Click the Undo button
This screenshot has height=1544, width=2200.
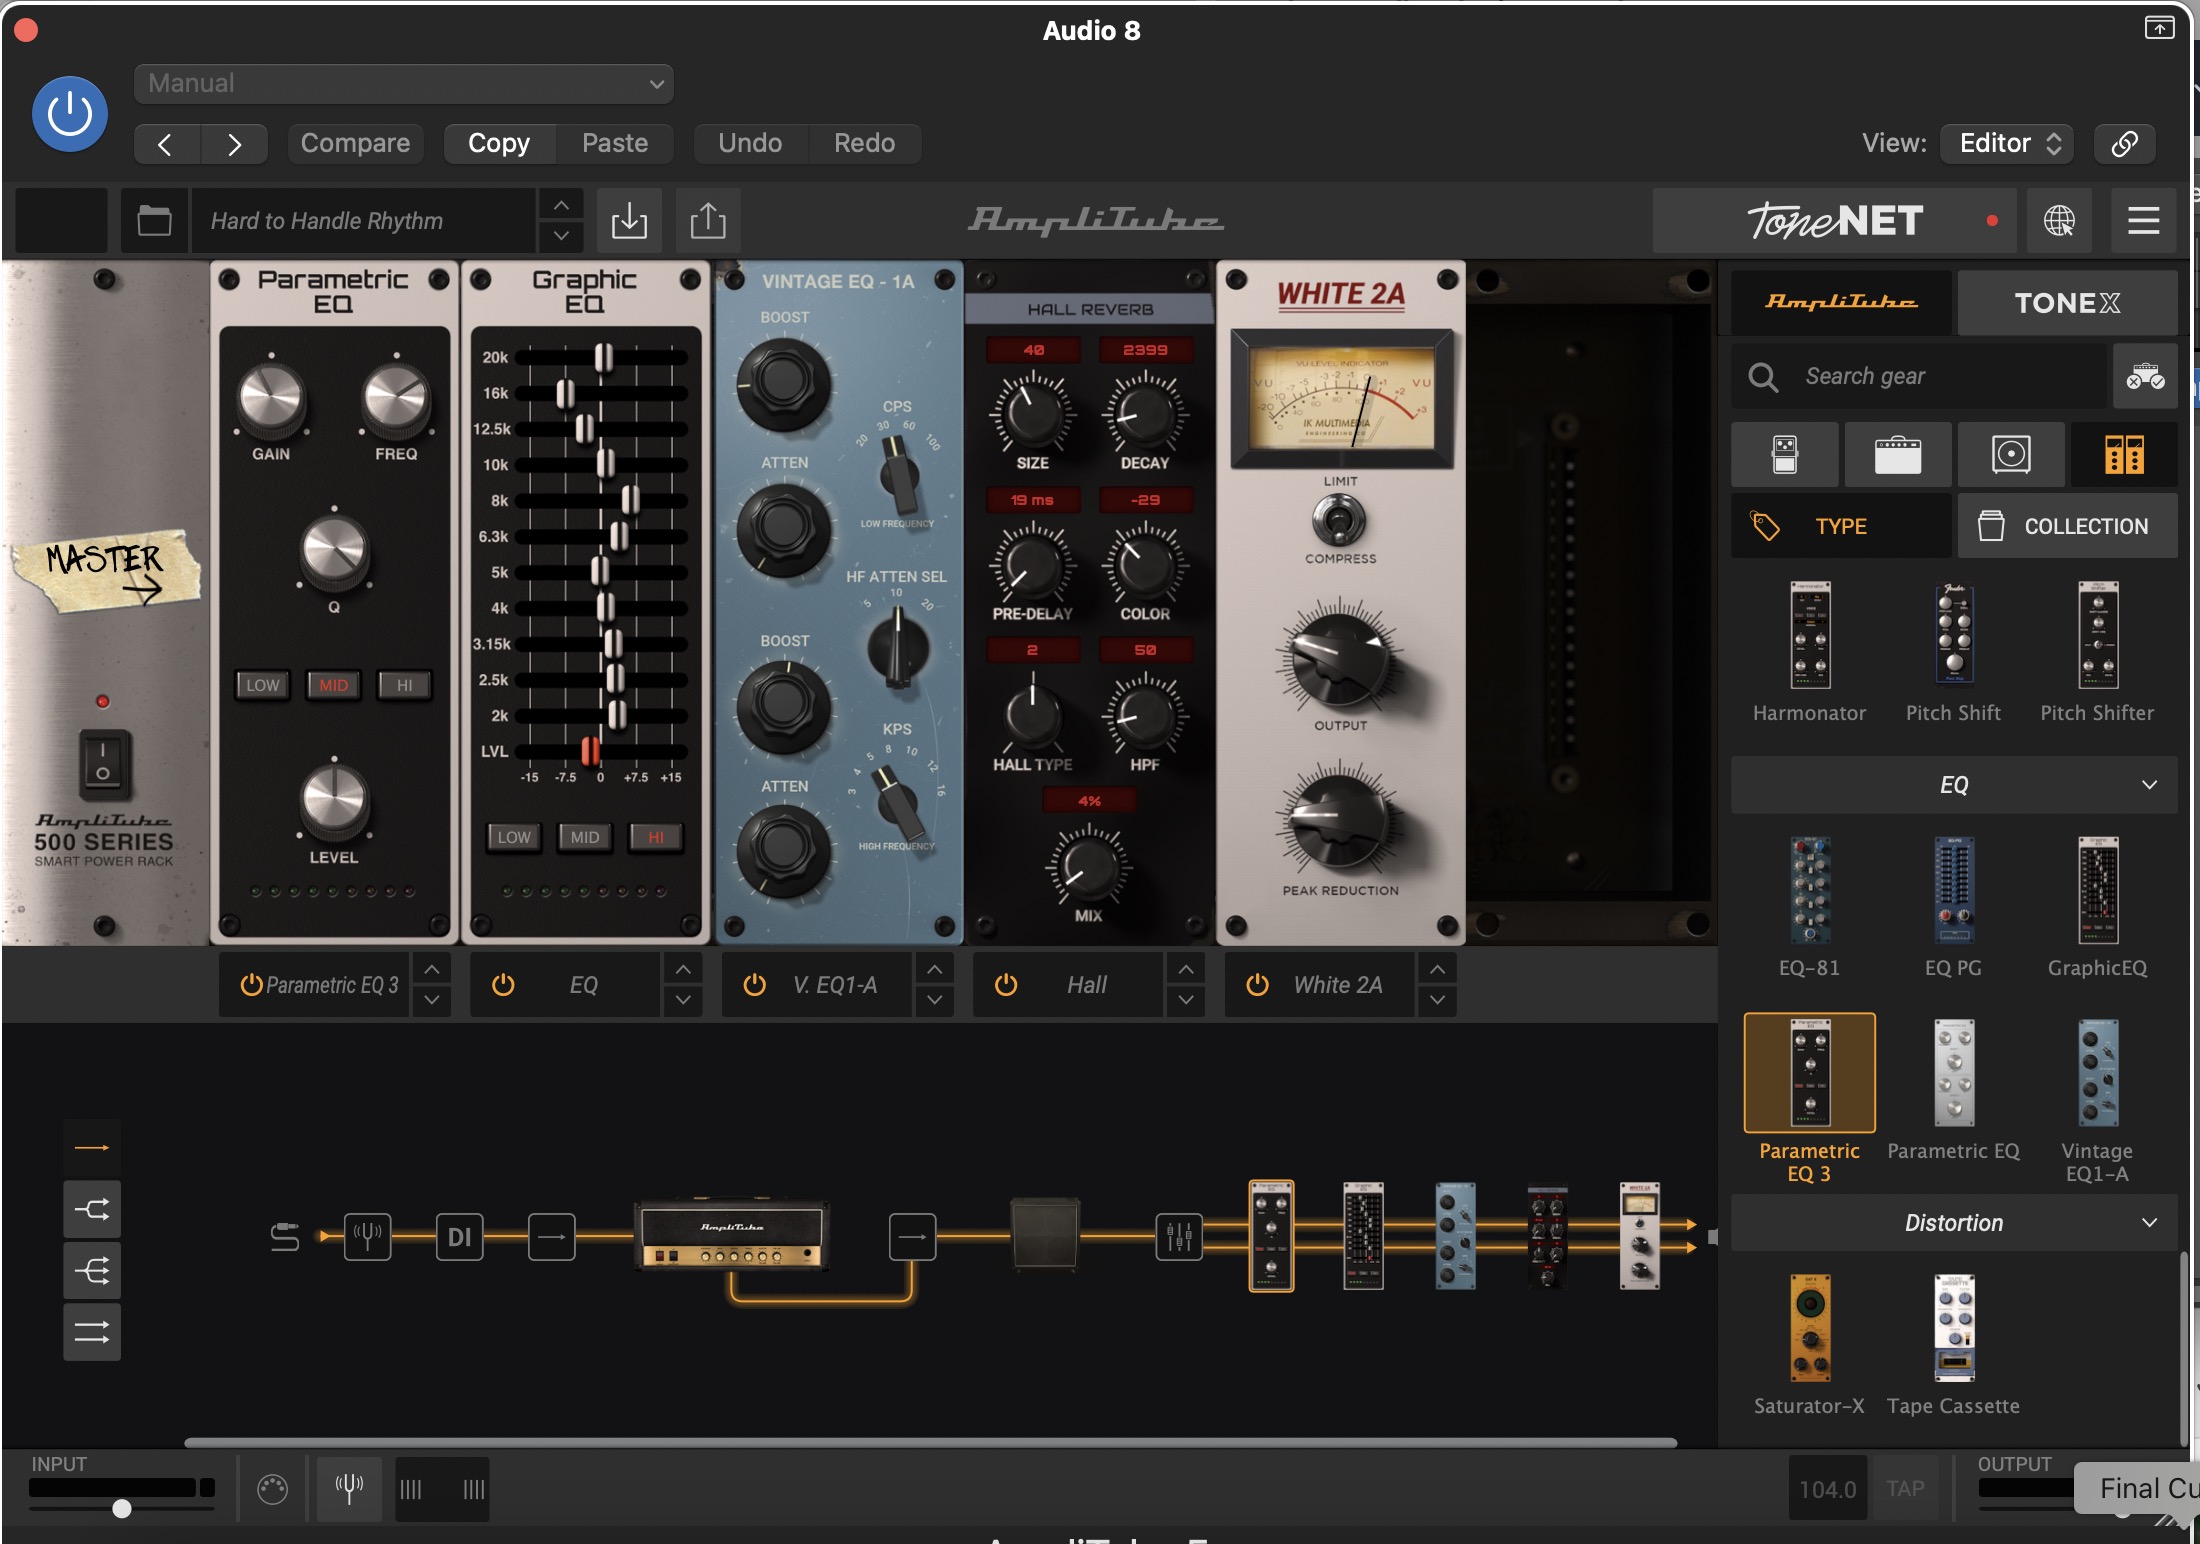pyautogui.click(x=750, y=143)
